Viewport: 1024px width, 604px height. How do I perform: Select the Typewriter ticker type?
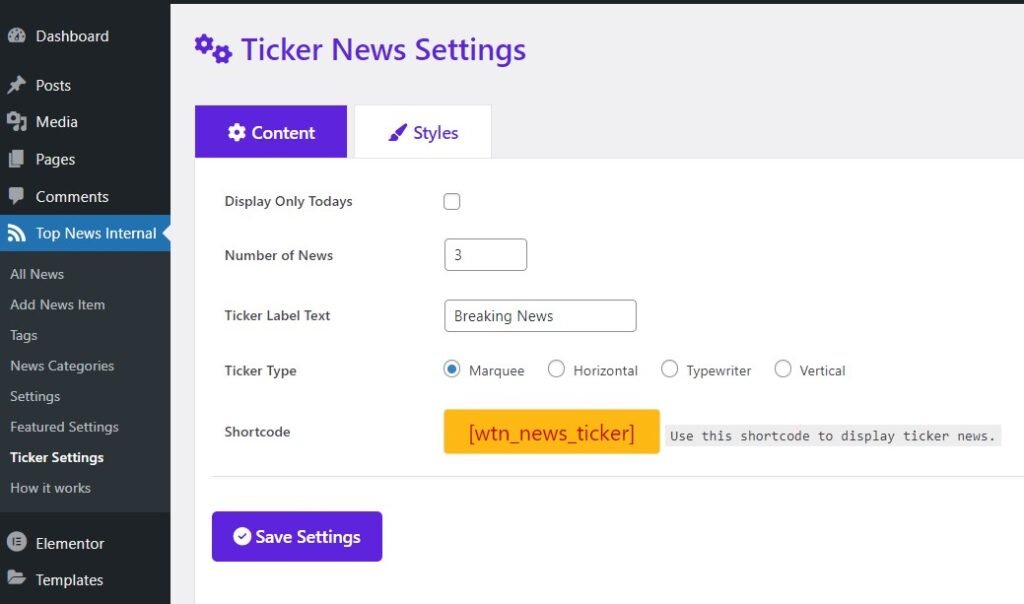click(670, 368)
